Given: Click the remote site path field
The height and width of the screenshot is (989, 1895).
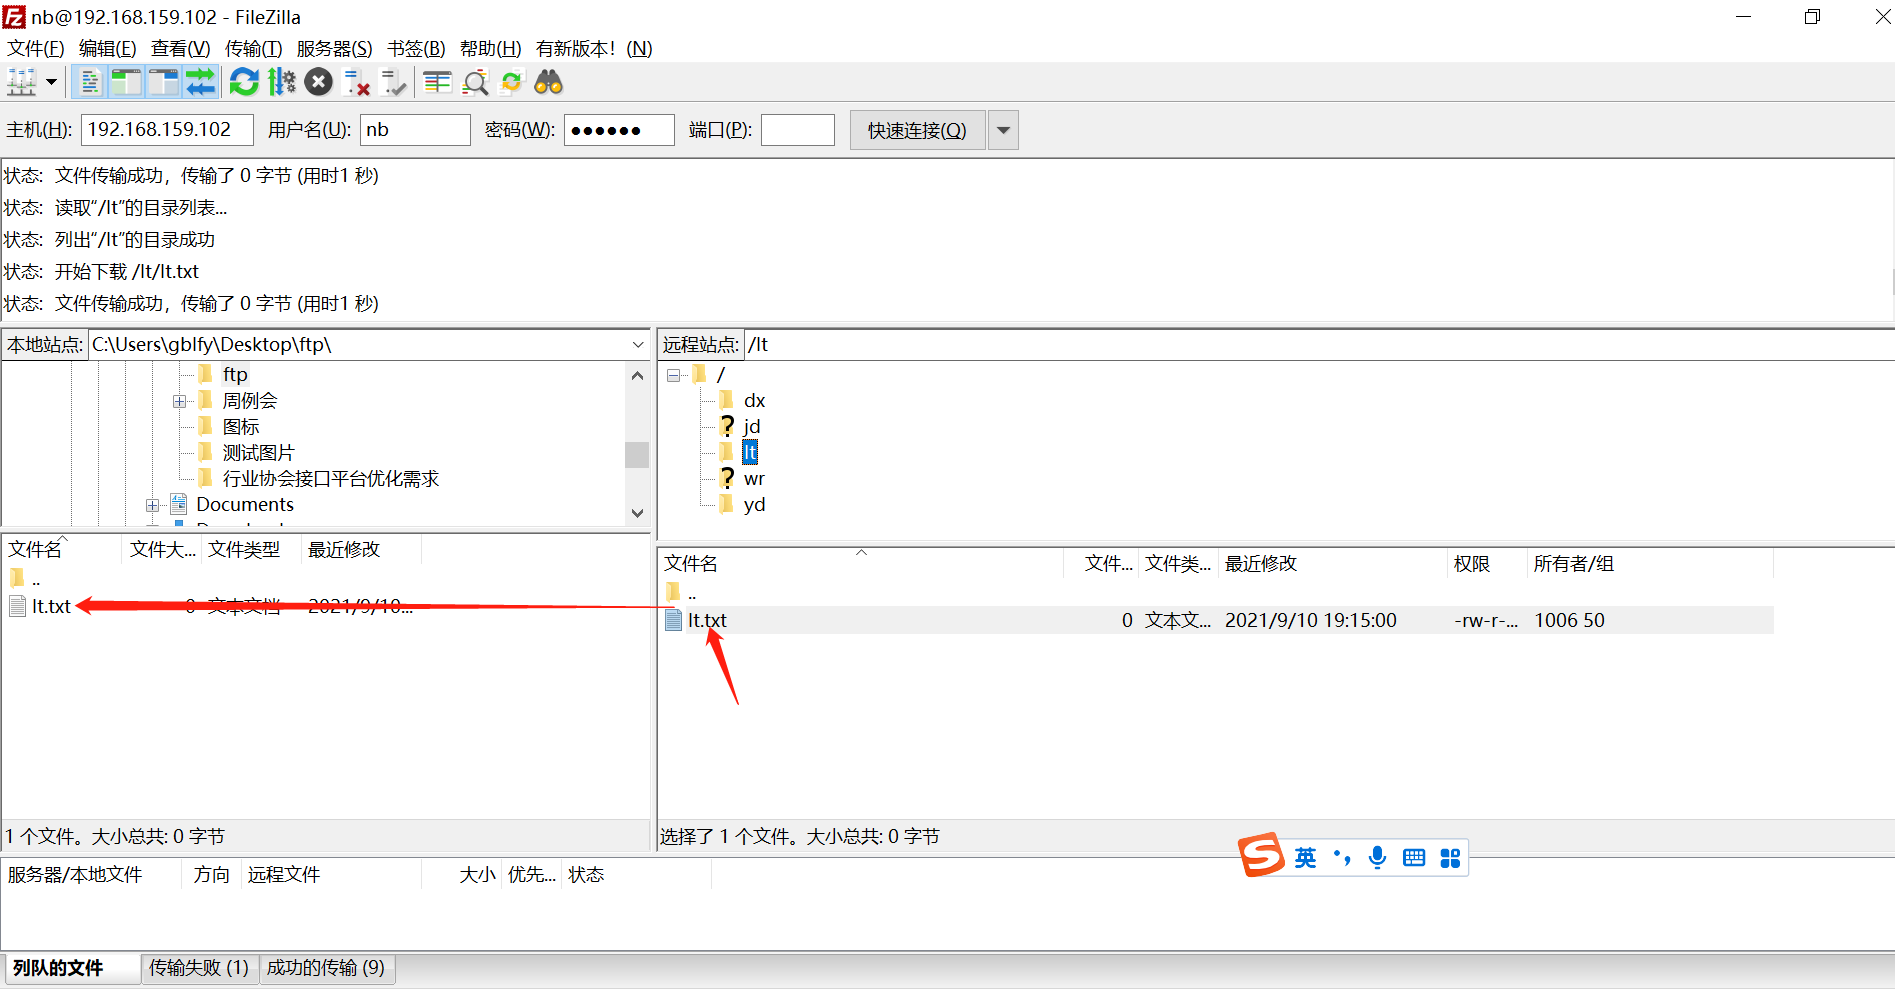Looking at the screenshot, I should click(1319, 344).
